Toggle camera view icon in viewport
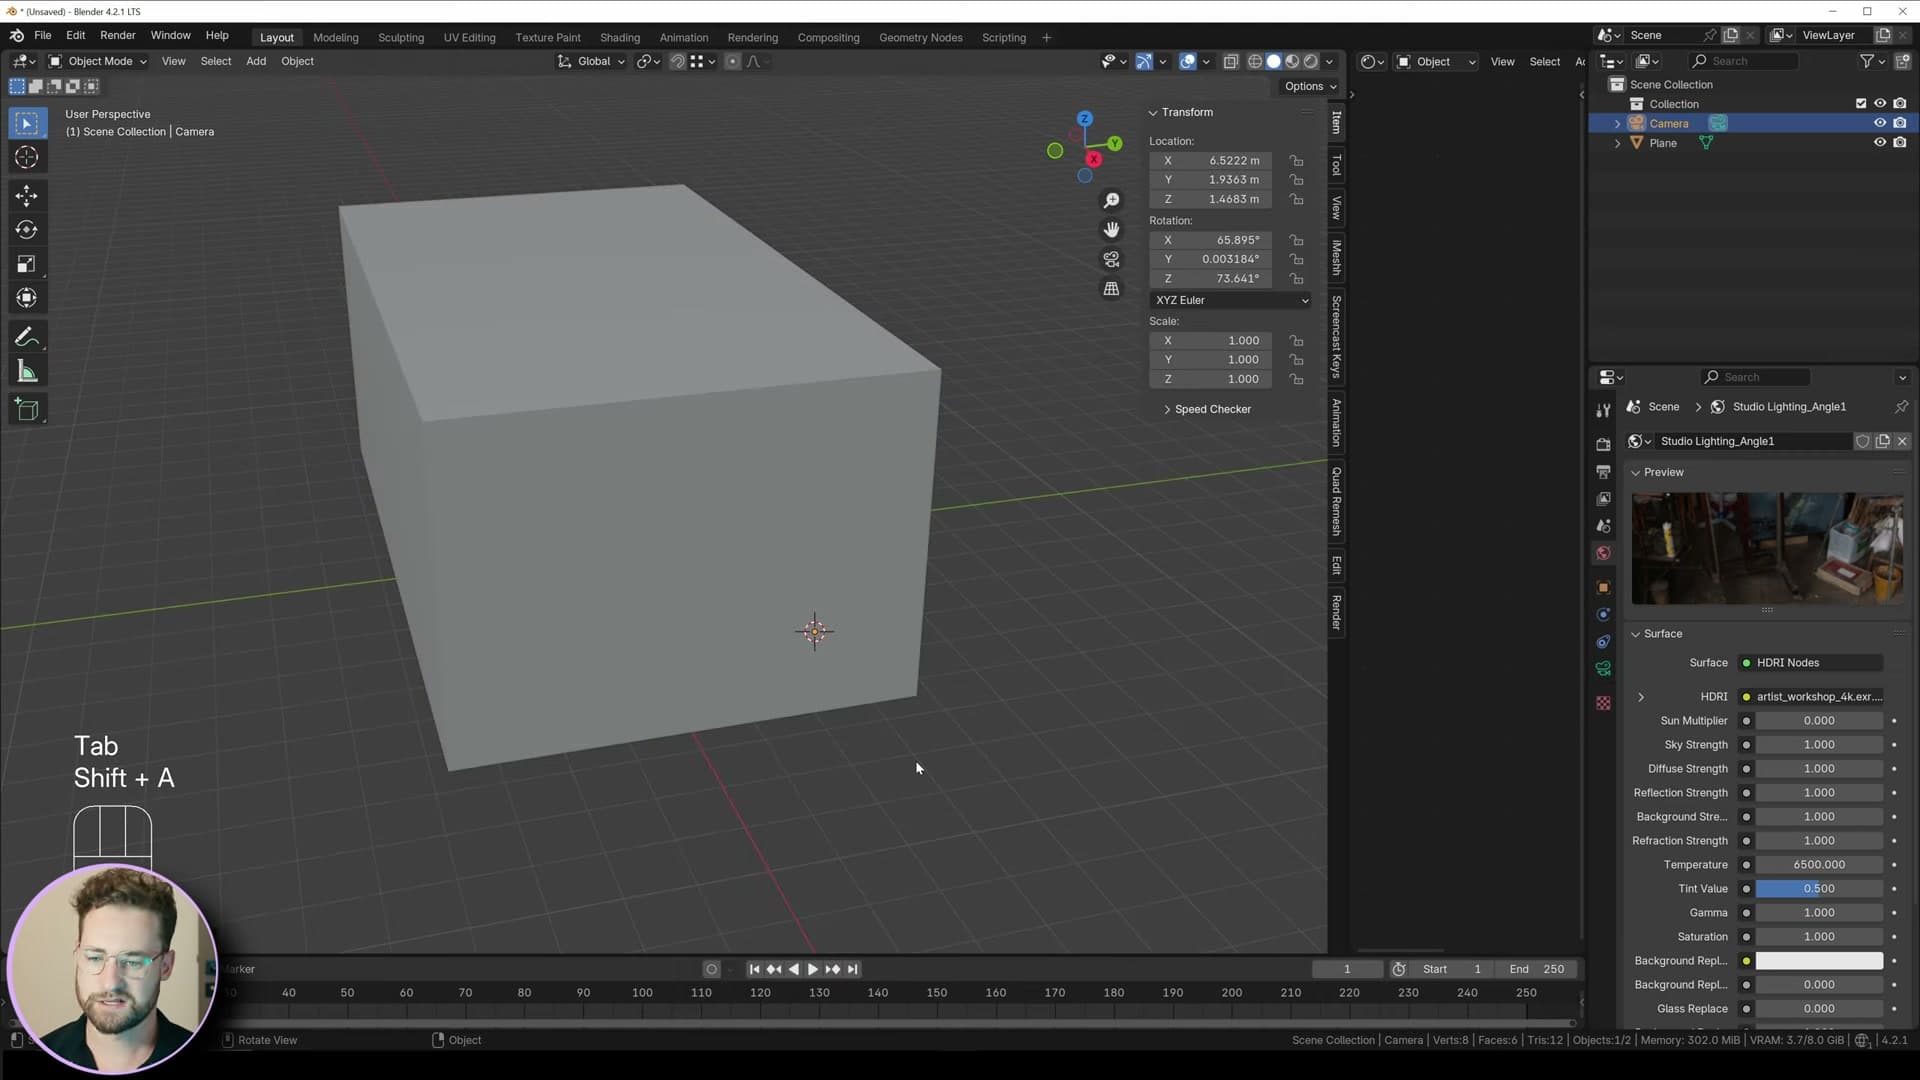 tap(1111, 260)
